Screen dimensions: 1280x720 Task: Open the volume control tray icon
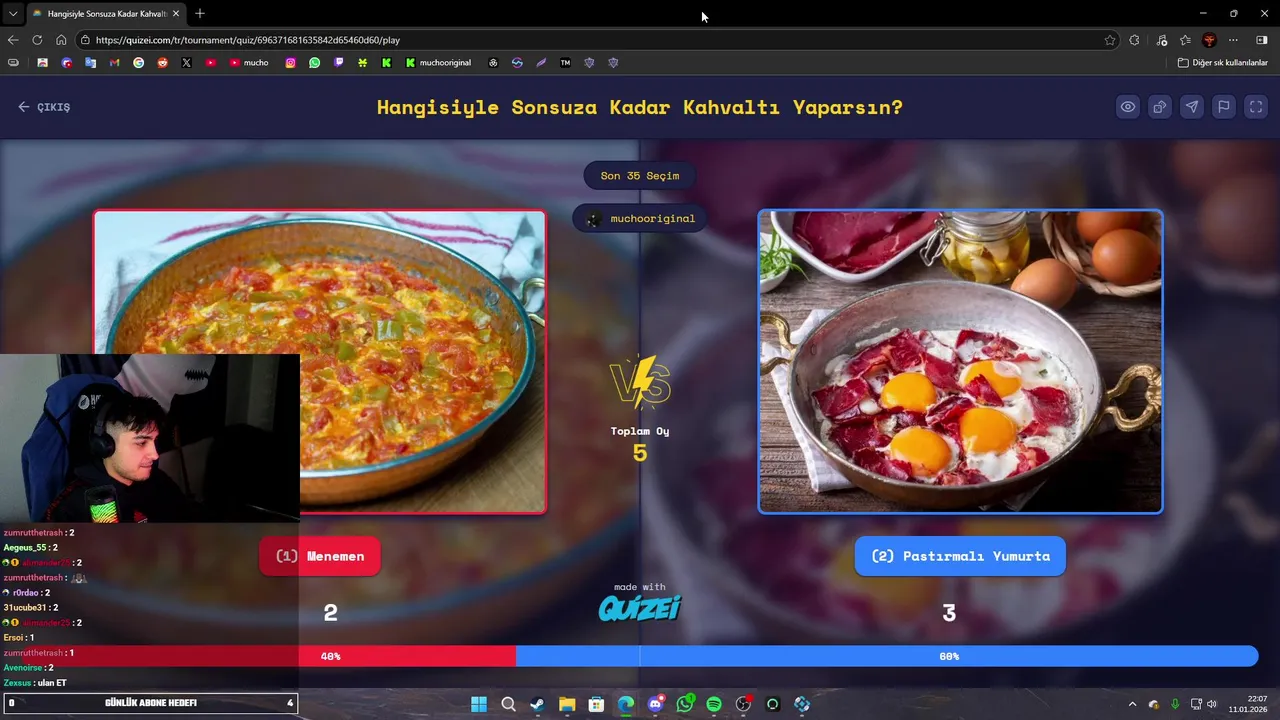pos(1211,704)
